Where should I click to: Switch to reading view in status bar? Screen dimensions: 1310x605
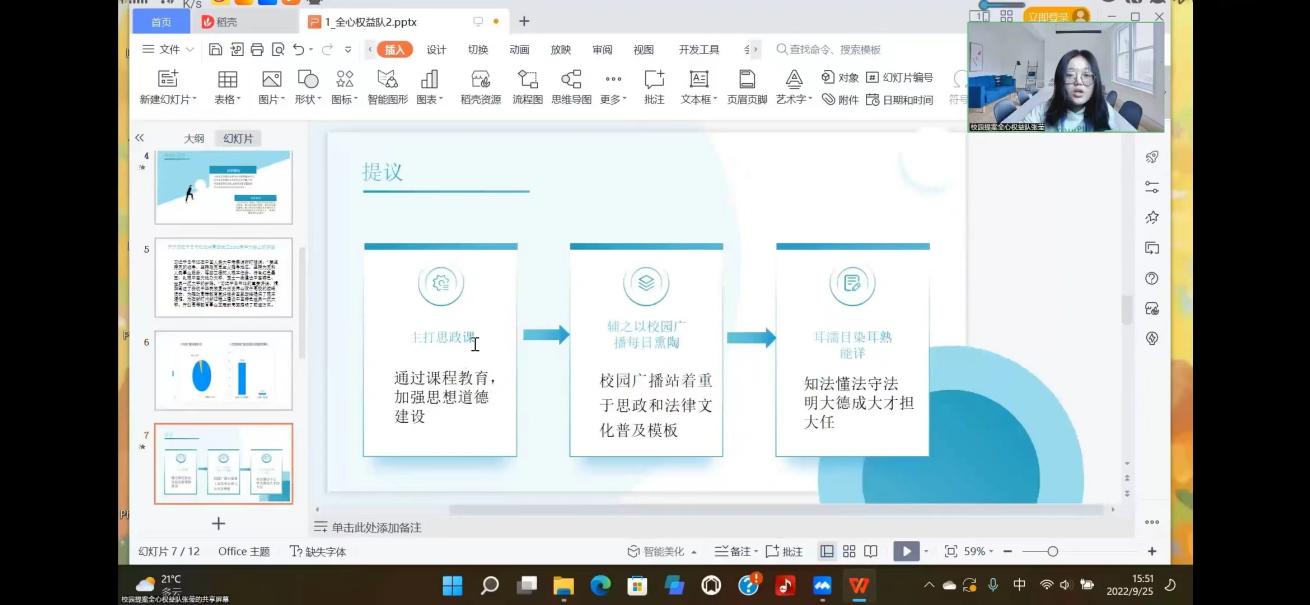(x=871, y=551)
